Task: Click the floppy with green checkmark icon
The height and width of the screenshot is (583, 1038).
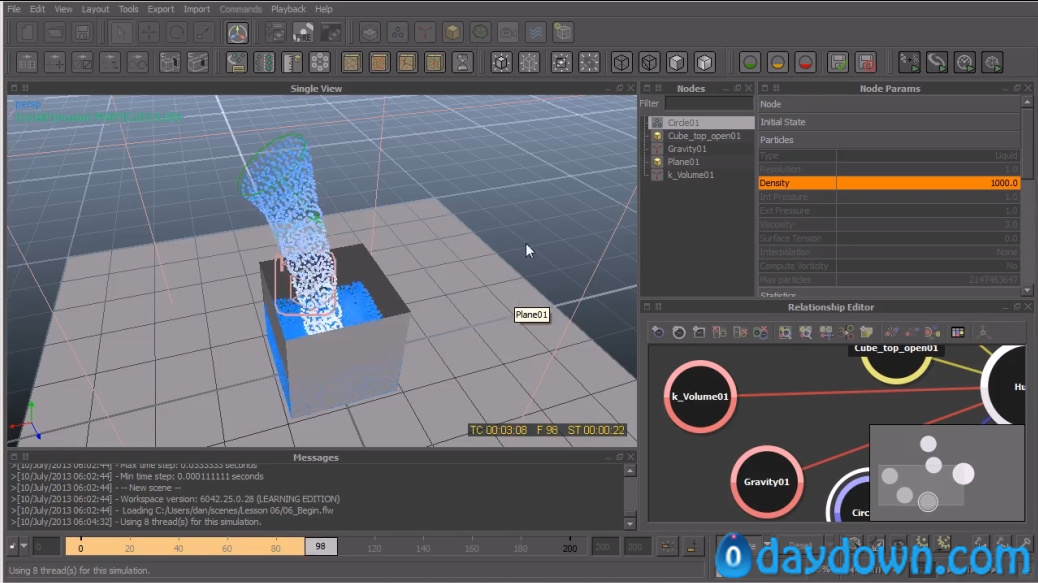Action: [839, 63]
